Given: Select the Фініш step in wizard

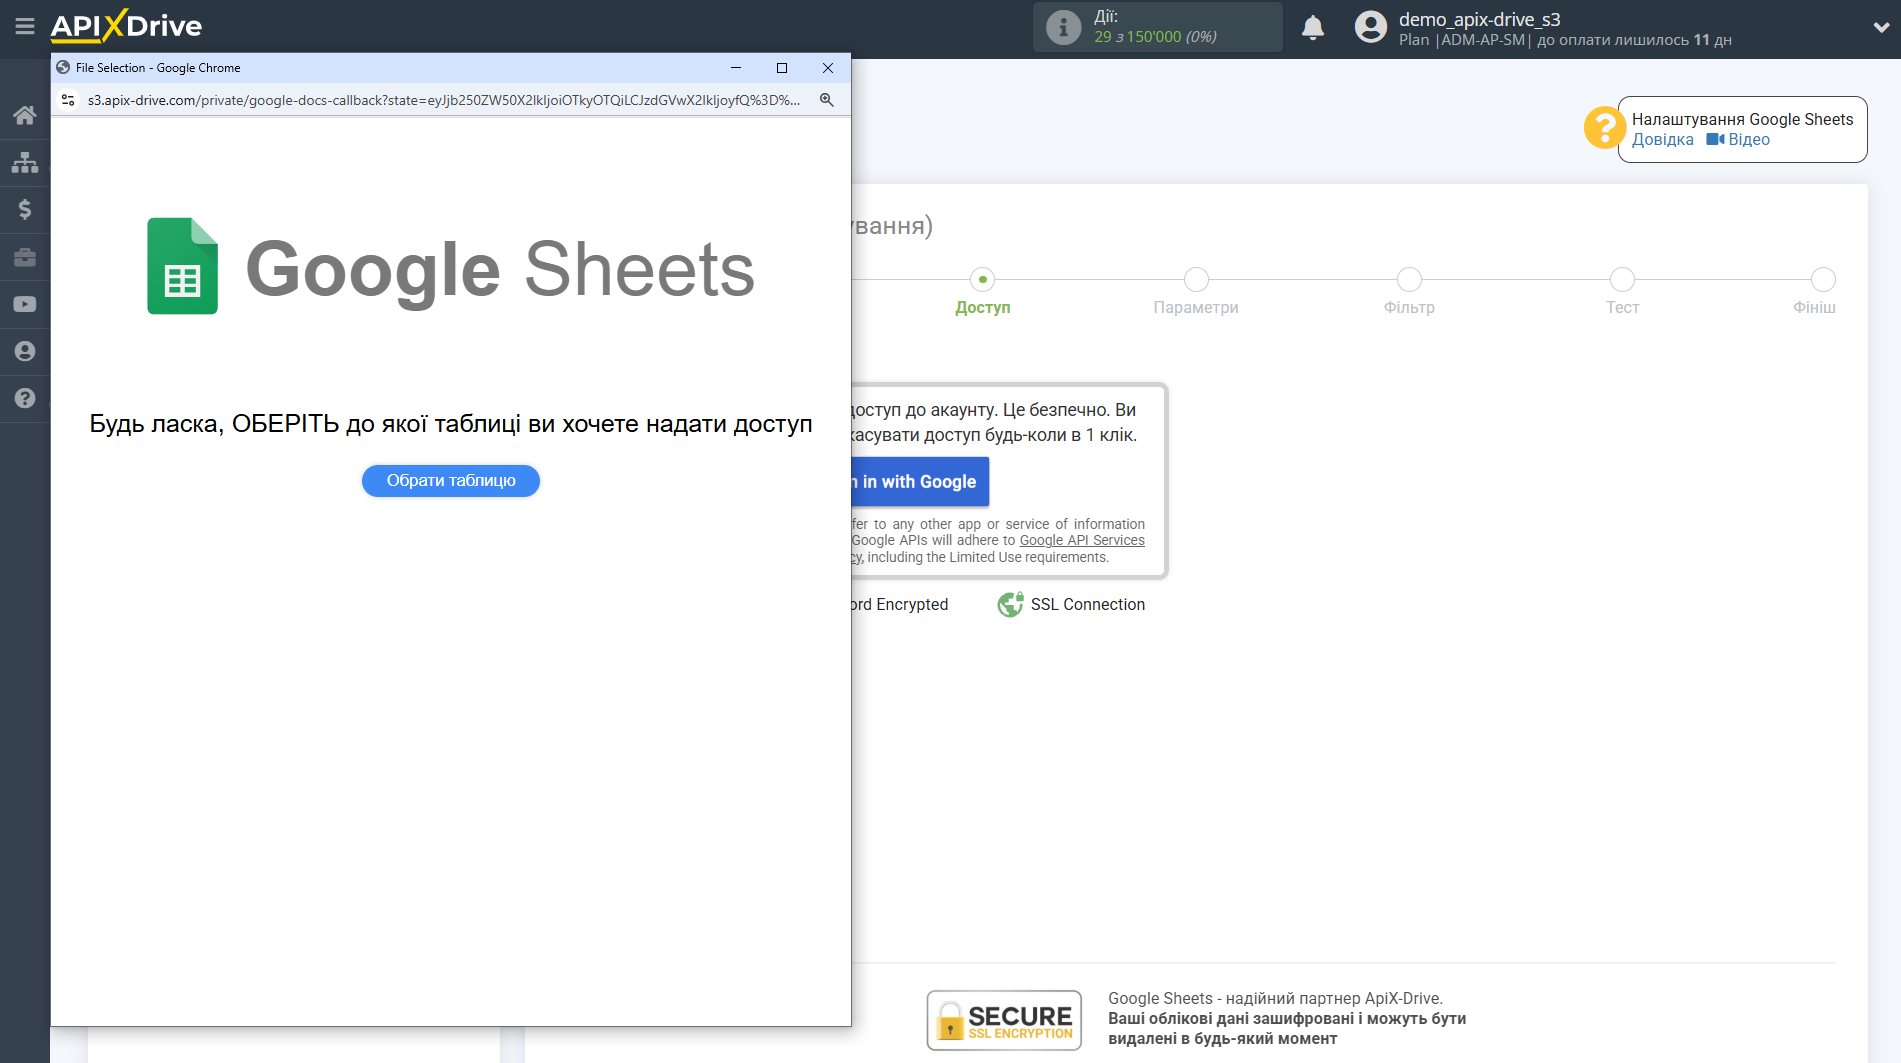Looking at the screenshot, I should [1815, 292].
